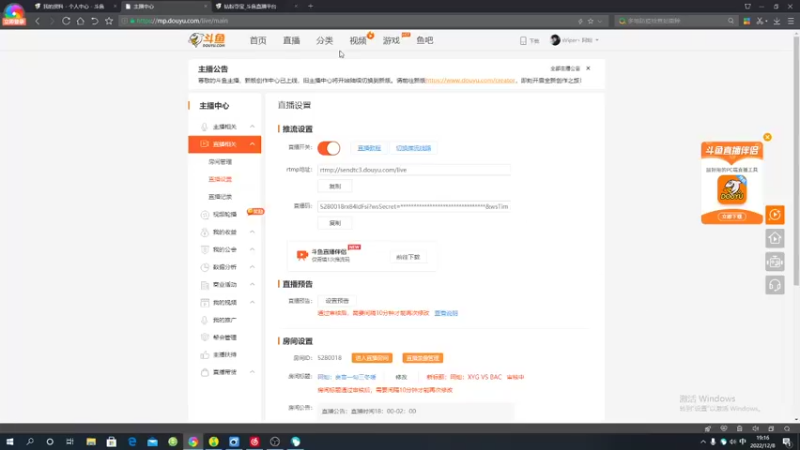The width and height of the screenshot is (800, 450).
Task: Click the floating headset support icon
Action: pos(775,285)
